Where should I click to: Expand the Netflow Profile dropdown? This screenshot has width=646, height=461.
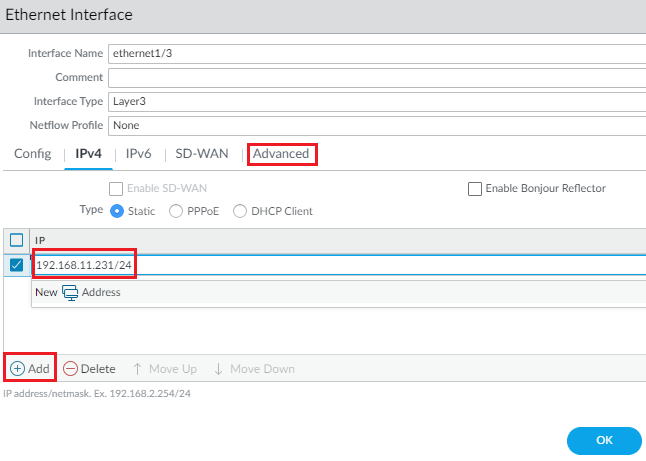pyautogui.click(x=376, y=126)
